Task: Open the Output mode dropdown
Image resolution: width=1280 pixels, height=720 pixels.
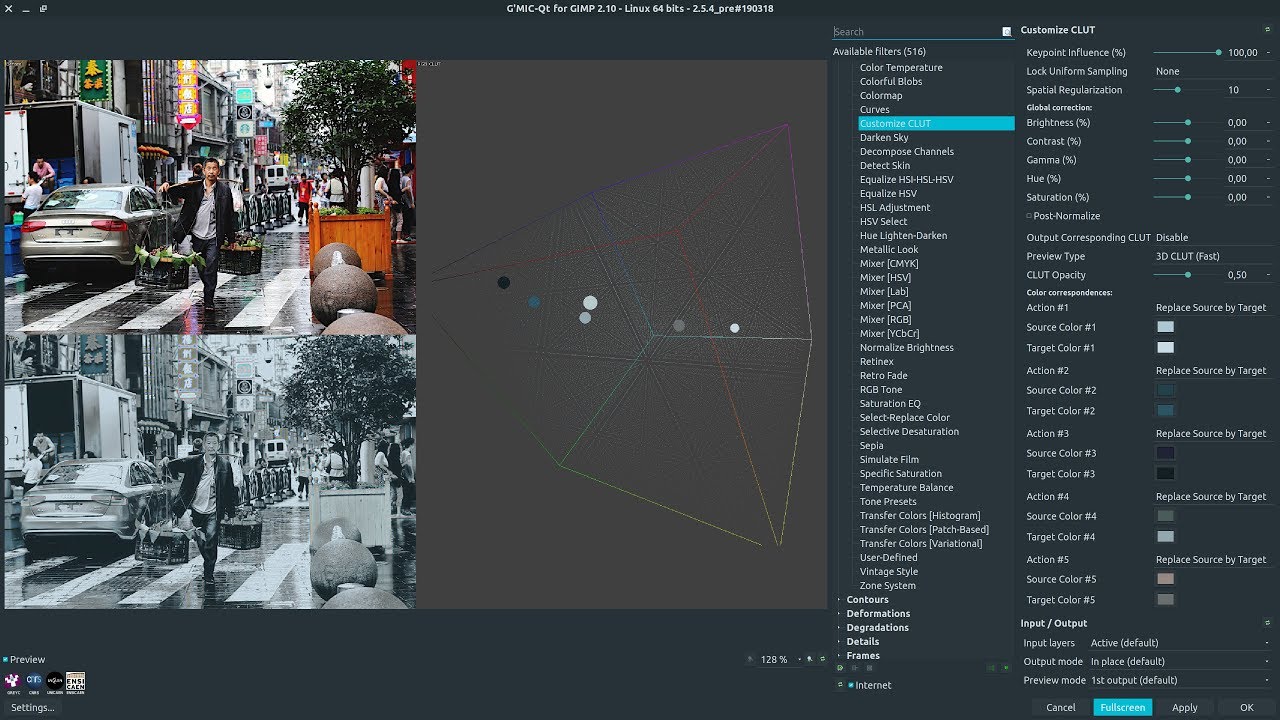Action: 1180,661
